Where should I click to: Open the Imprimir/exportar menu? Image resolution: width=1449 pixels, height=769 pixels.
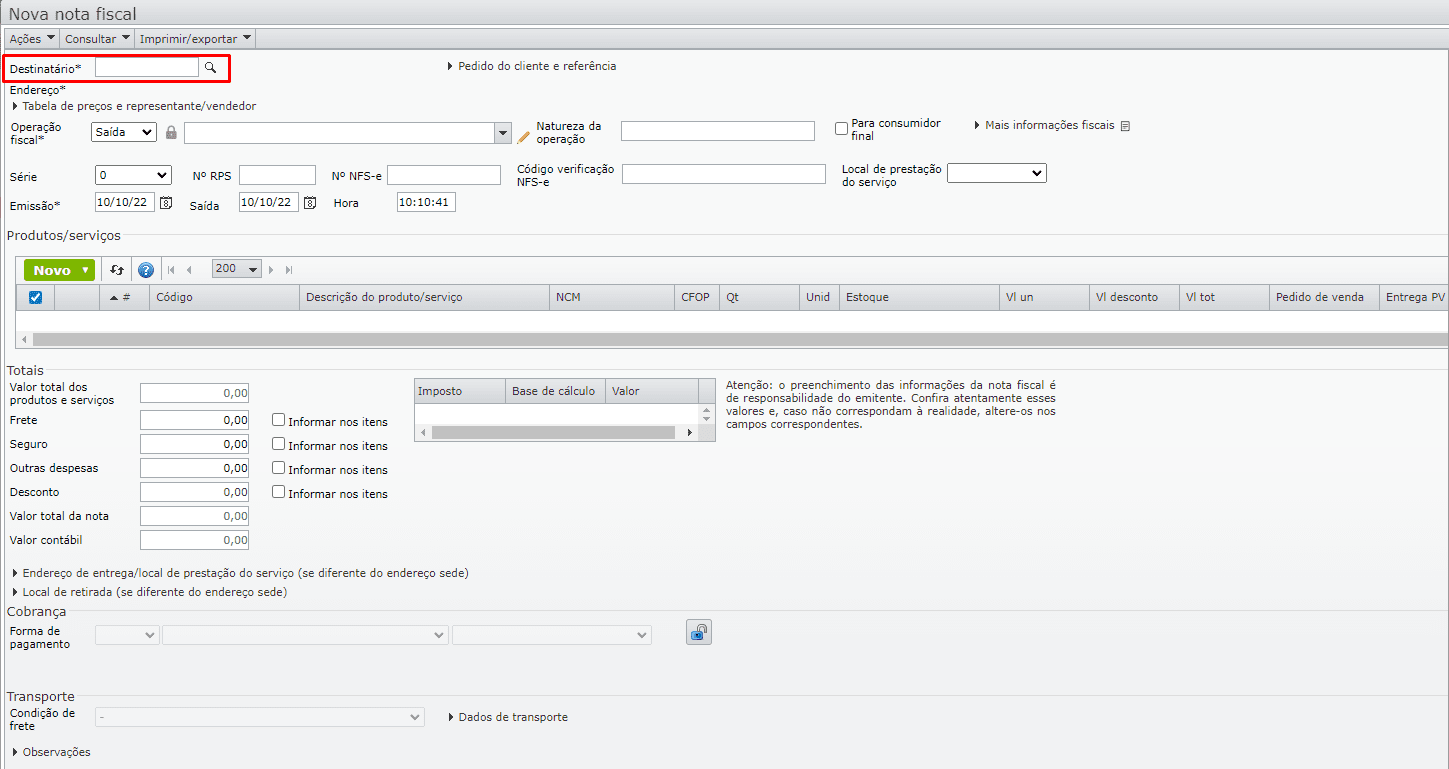click(195, 39)
